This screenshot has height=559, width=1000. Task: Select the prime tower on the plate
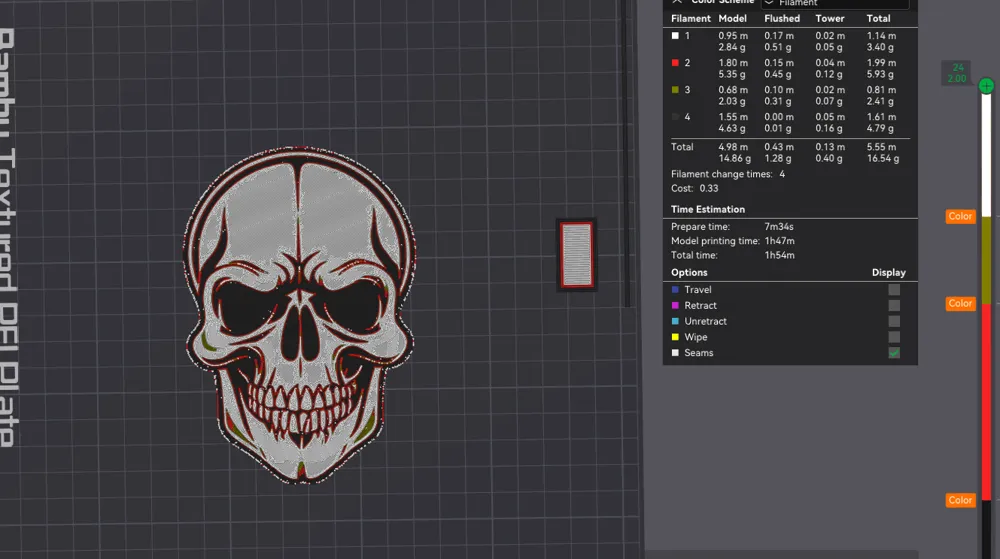[x=577, y=255]
